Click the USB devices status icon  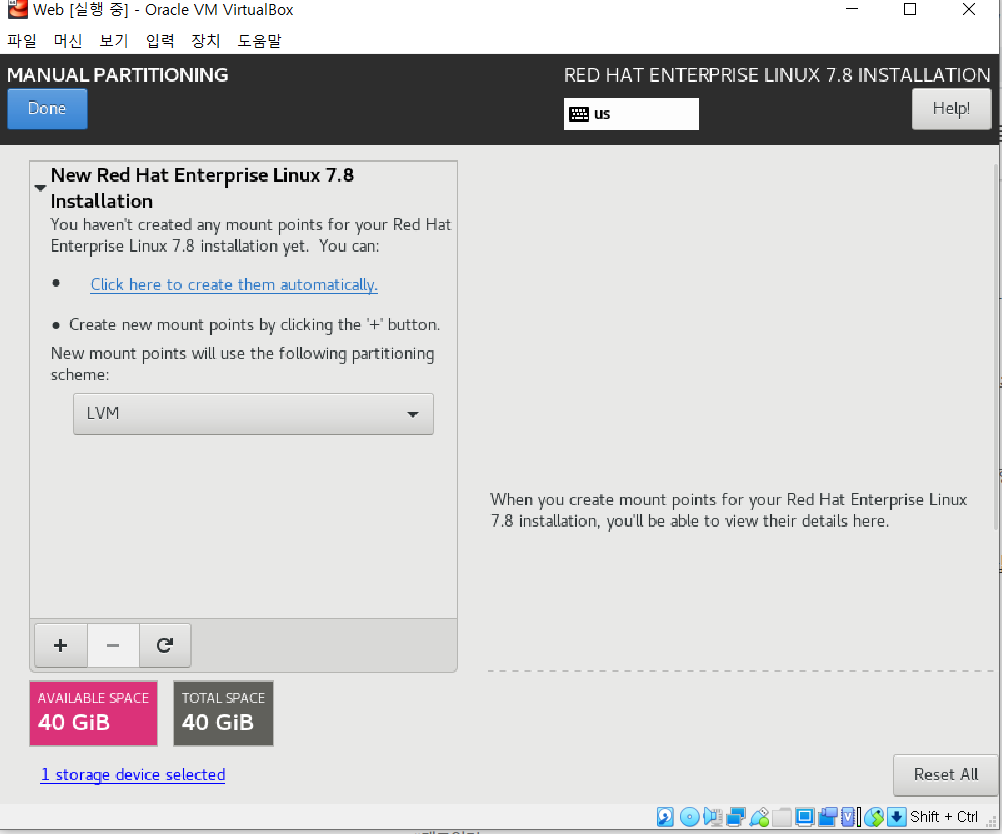coord(759,817)
